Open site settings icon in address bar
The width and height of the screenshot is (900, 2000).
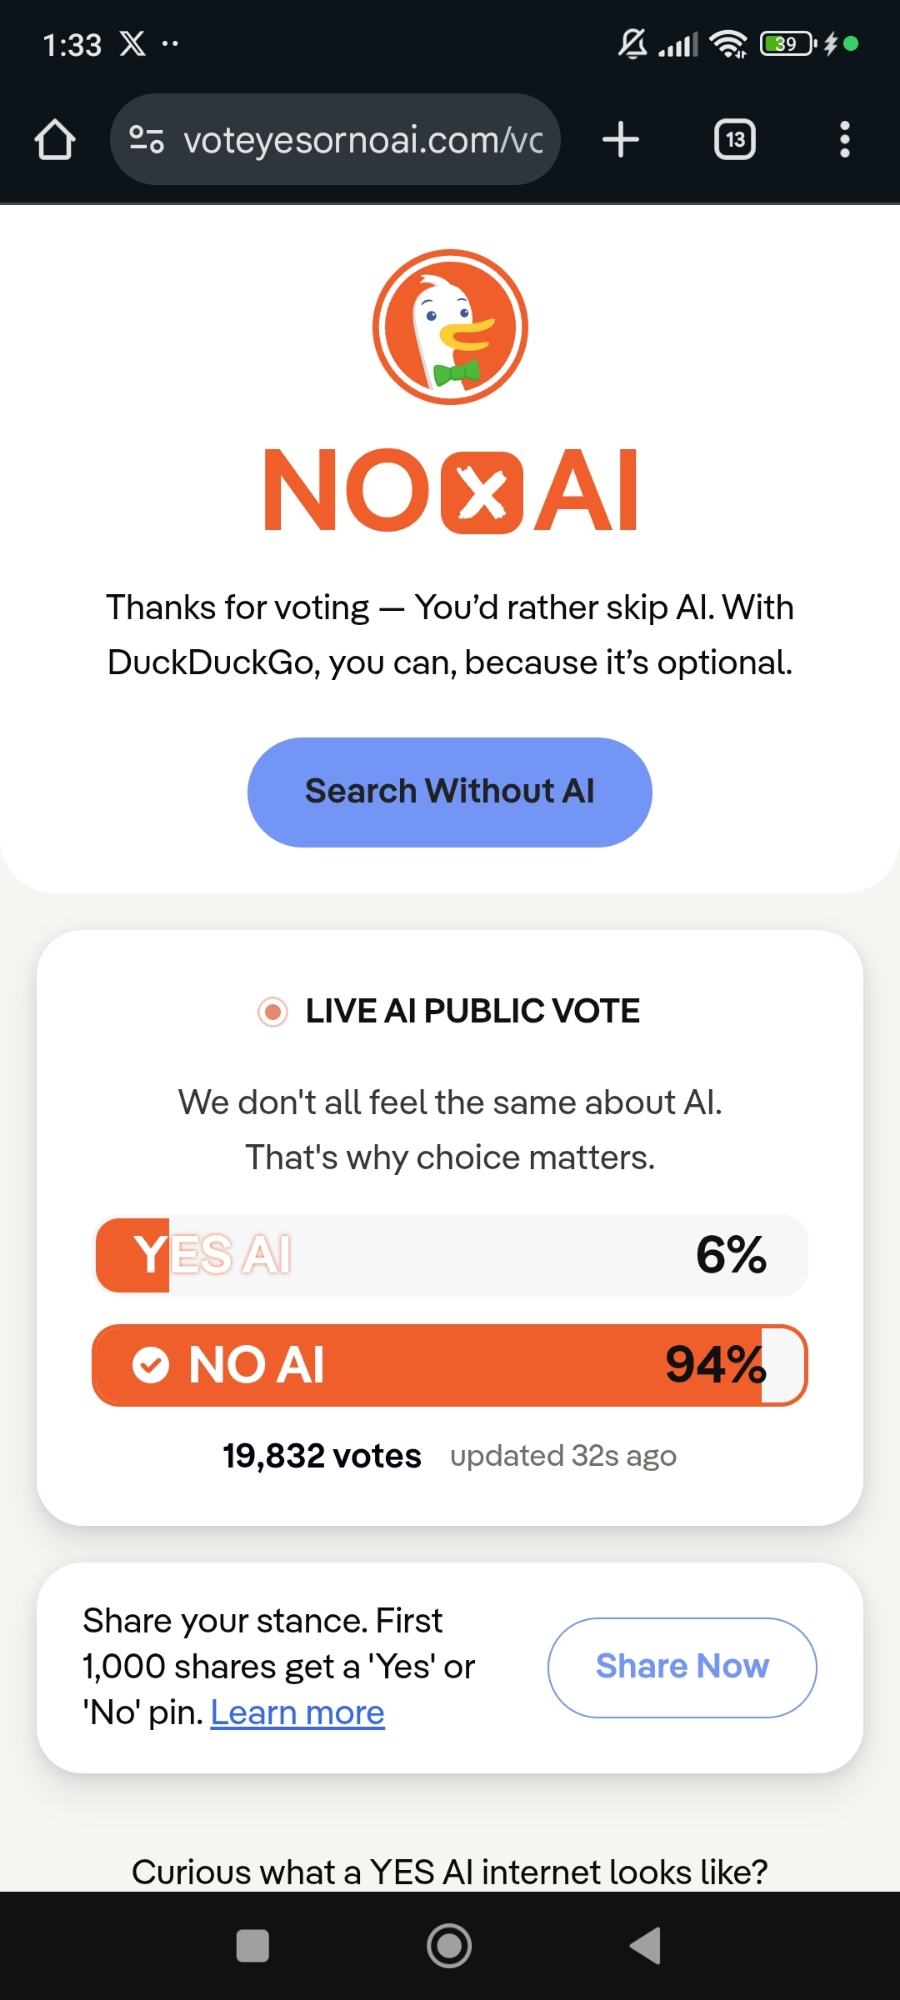click(x=146, y=140)
